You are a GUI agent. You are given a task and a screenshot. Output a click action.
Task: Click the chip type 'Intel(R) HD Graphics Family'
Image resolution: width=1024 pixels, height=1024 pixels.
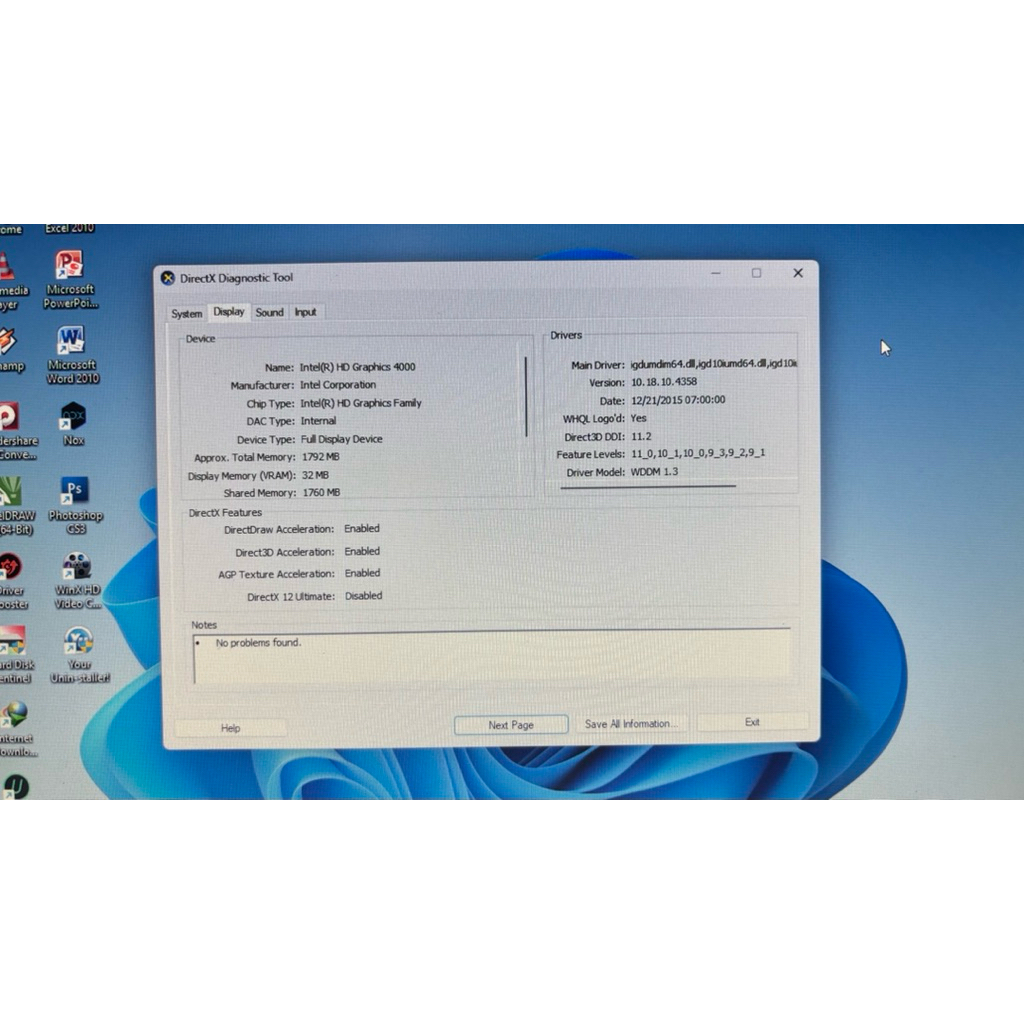[x=360, y=403]
